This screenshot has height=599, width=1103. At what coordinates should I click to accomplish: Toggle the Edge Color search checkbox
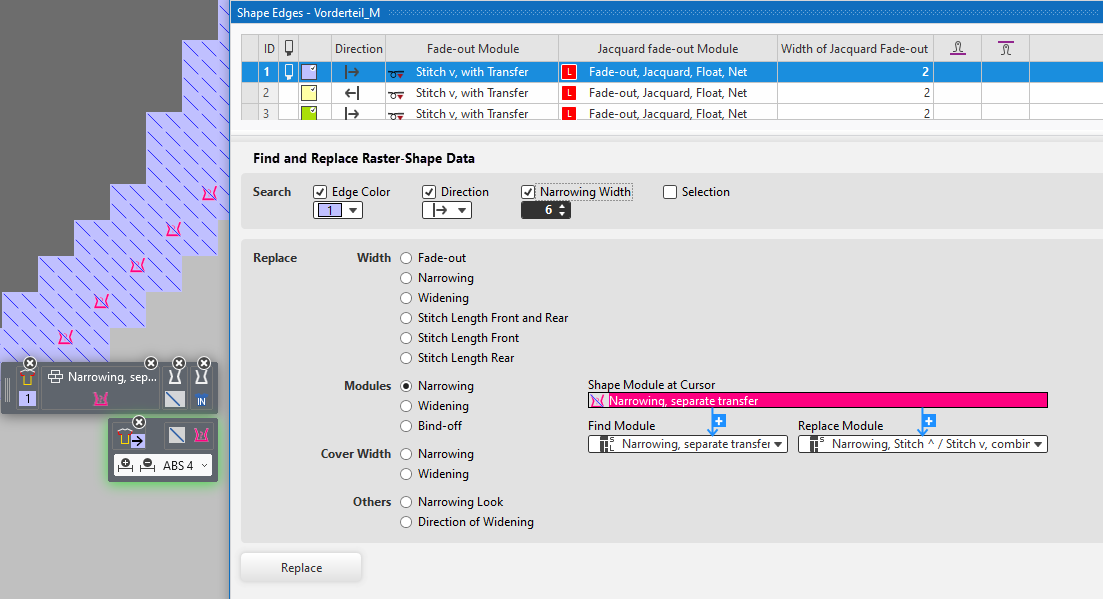pyautogui.click(x=321, y=192)
